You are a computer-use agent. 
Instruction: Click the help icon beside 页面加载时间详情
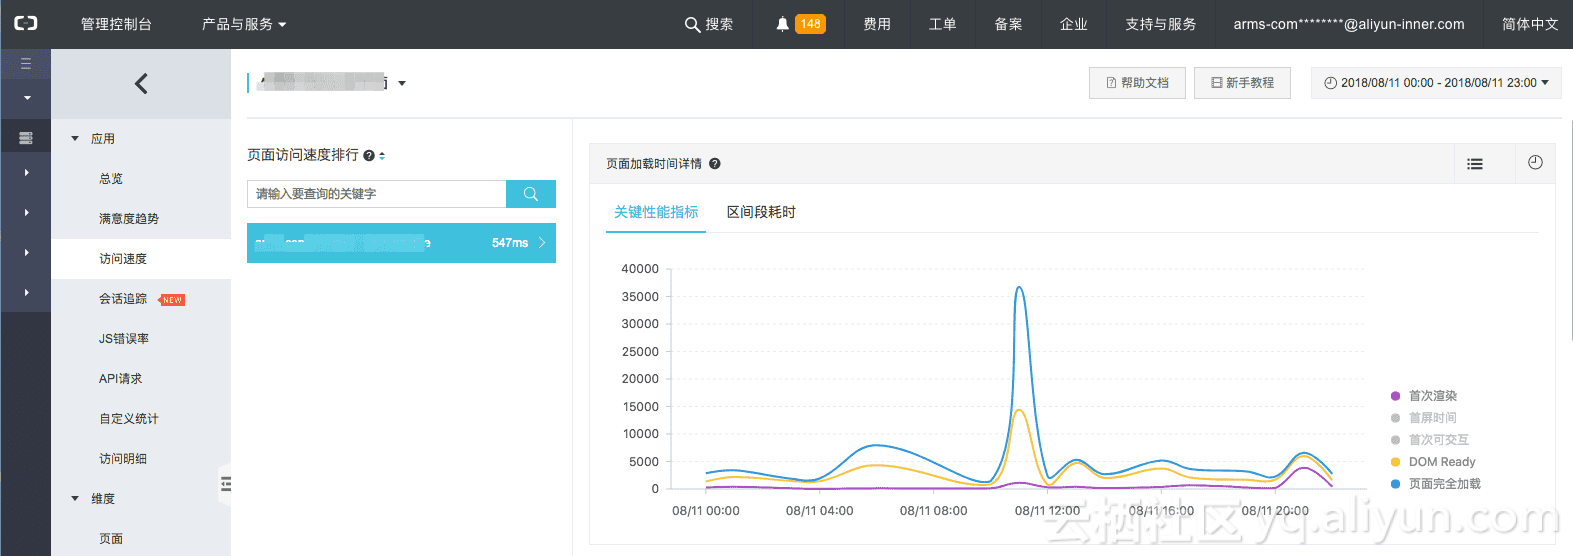(715, 164)
